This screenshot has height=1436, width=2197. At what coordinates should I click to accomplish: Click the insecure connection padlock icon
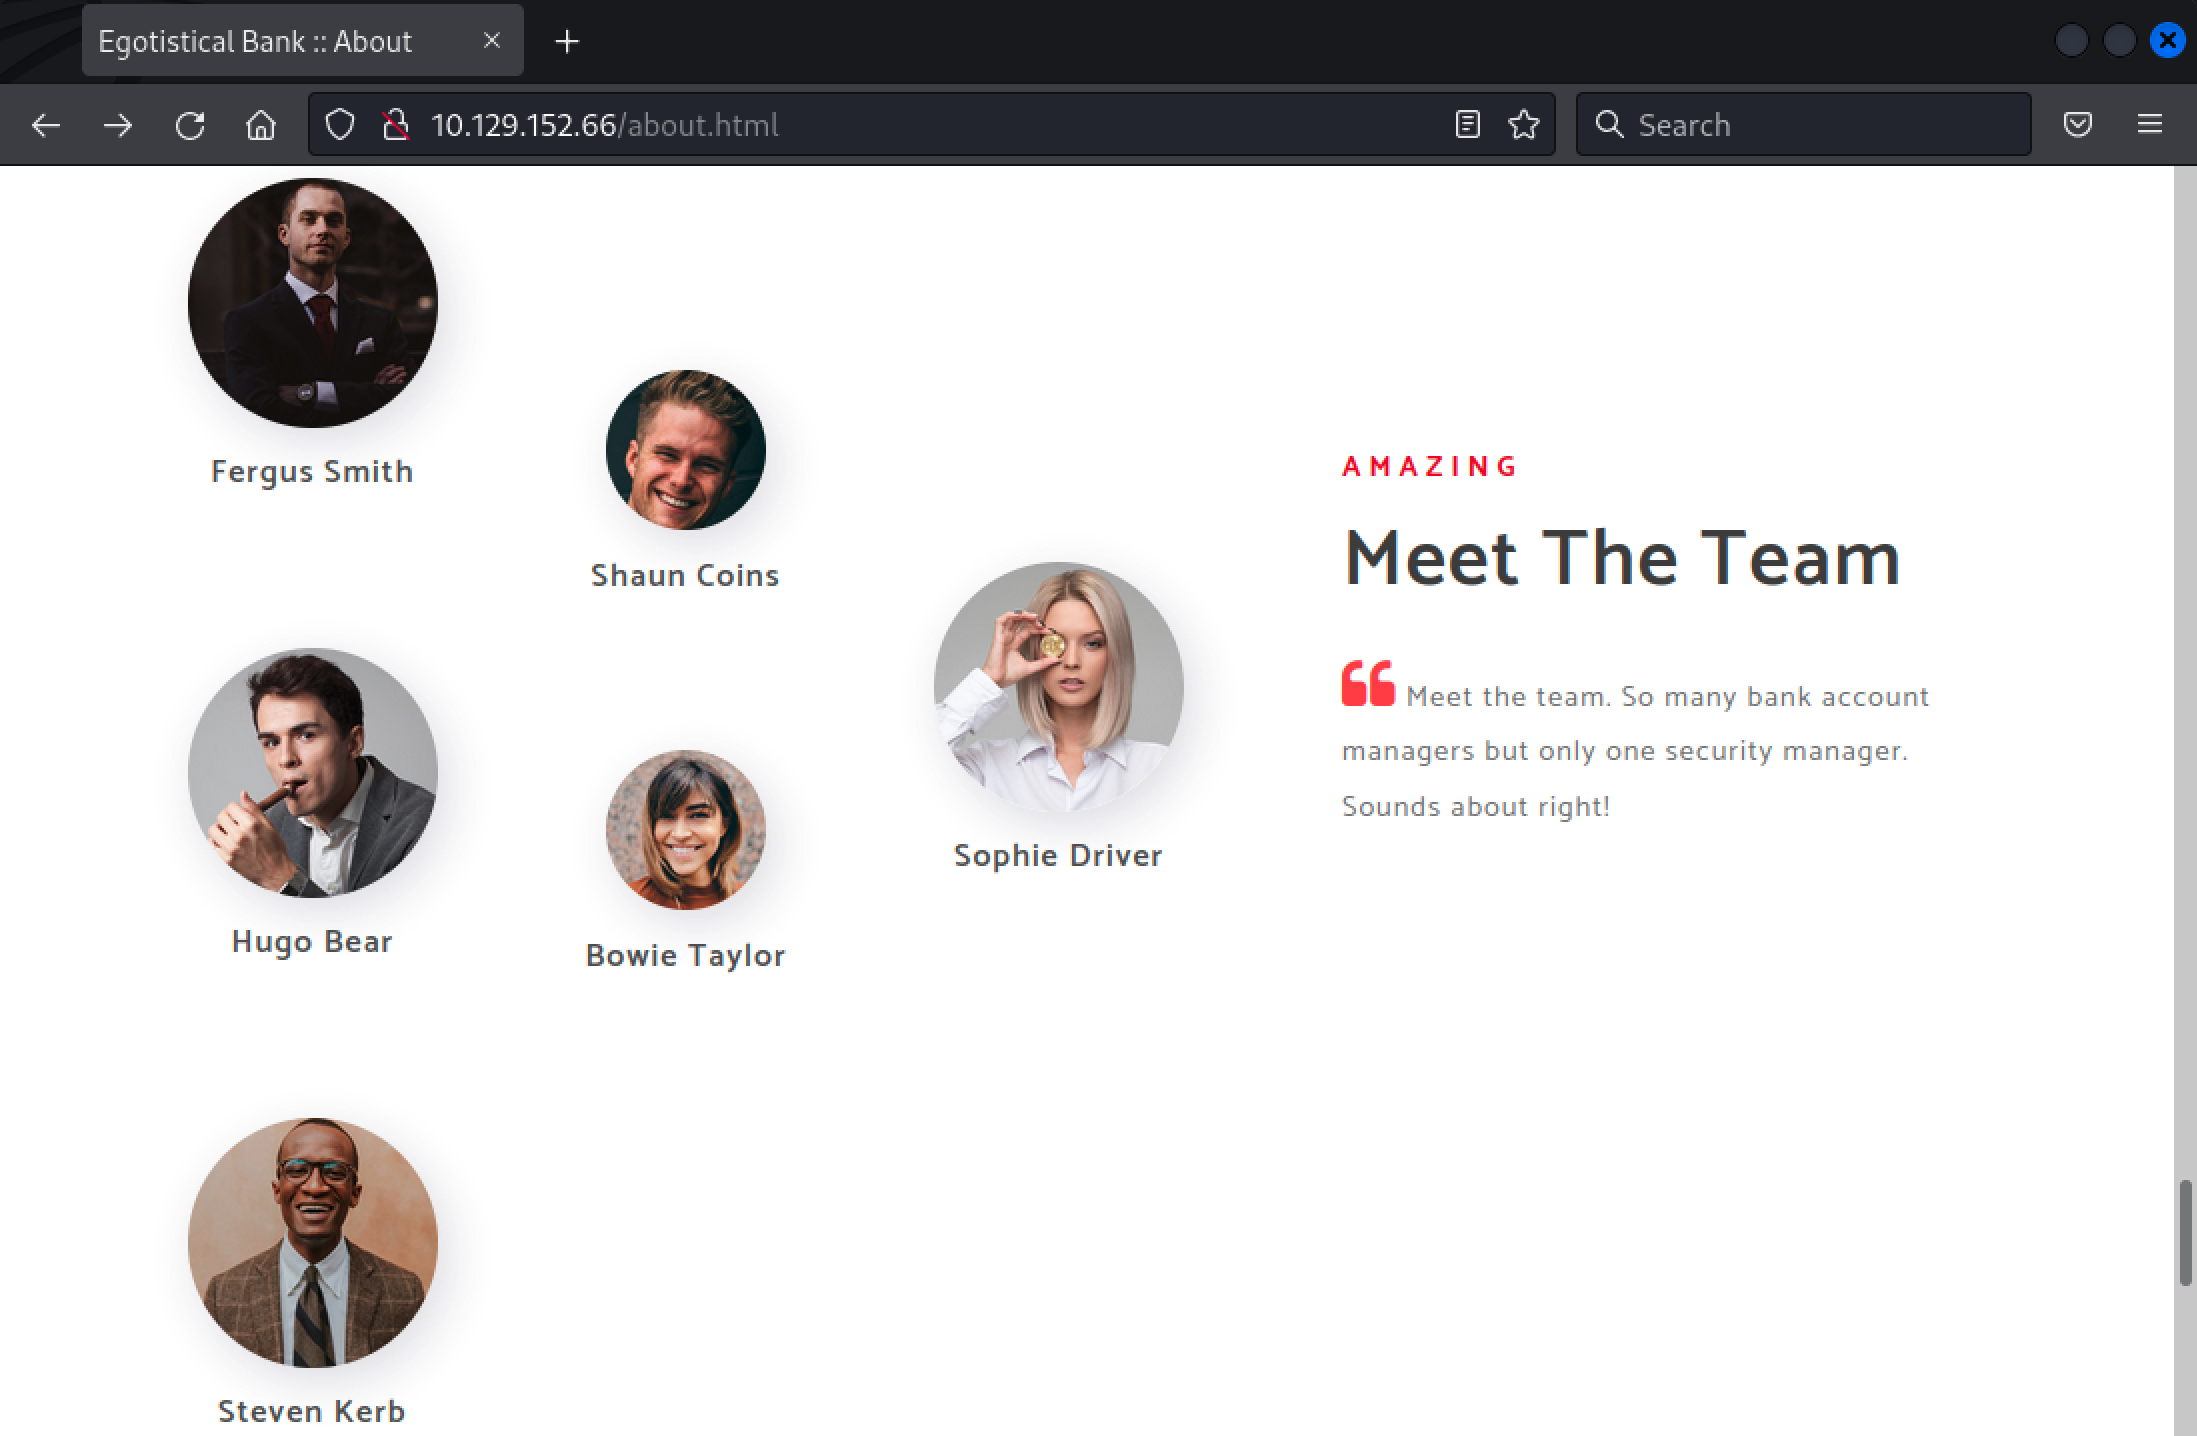point(396,125)
